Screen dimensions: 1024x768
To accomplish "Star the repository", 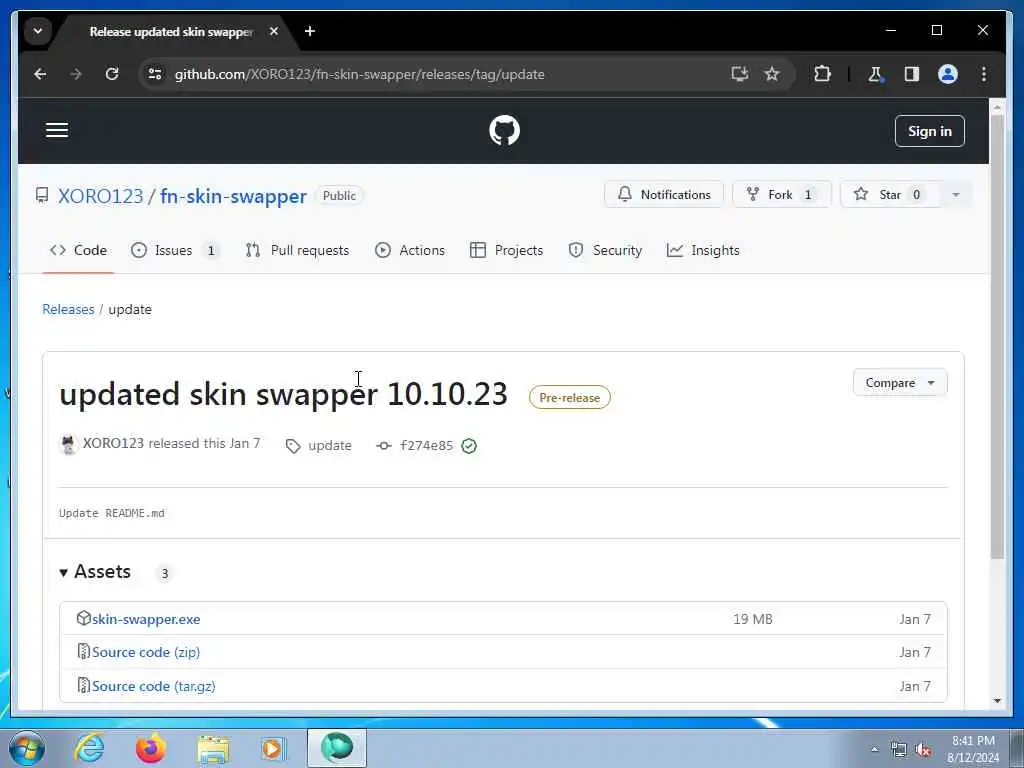I will (891, 195).
